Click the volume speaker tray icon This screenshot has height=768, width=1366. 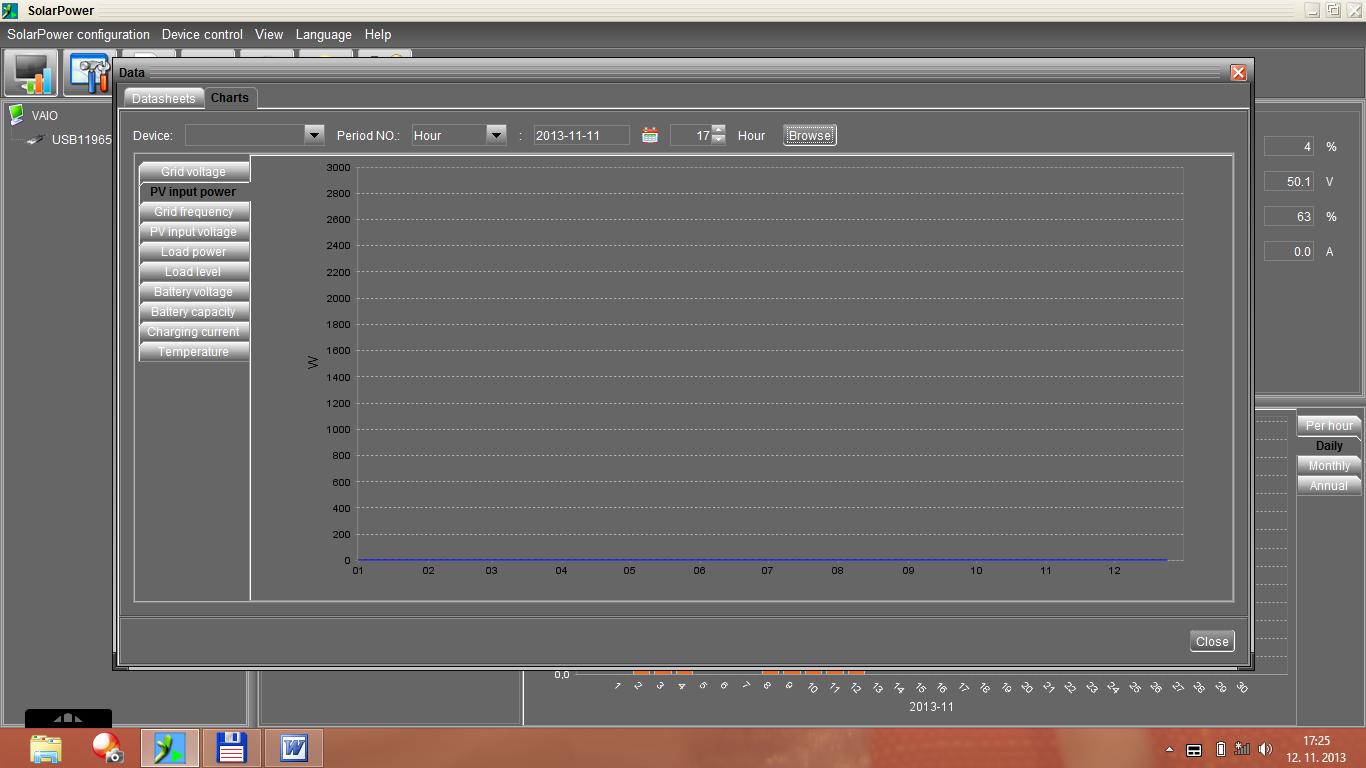1265,749
